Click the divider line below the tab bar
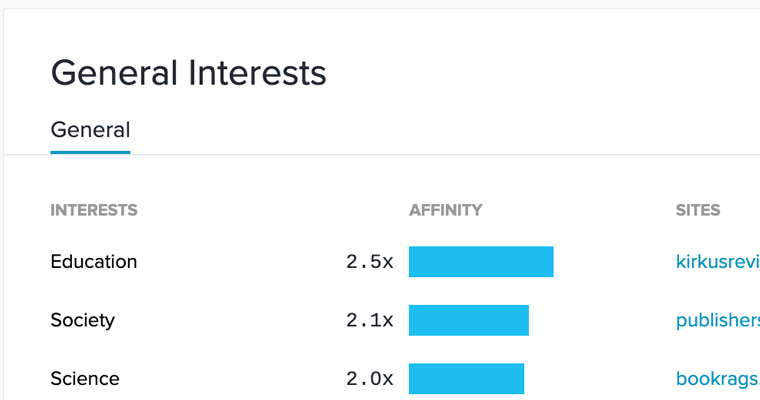 [x=400, y=155]
